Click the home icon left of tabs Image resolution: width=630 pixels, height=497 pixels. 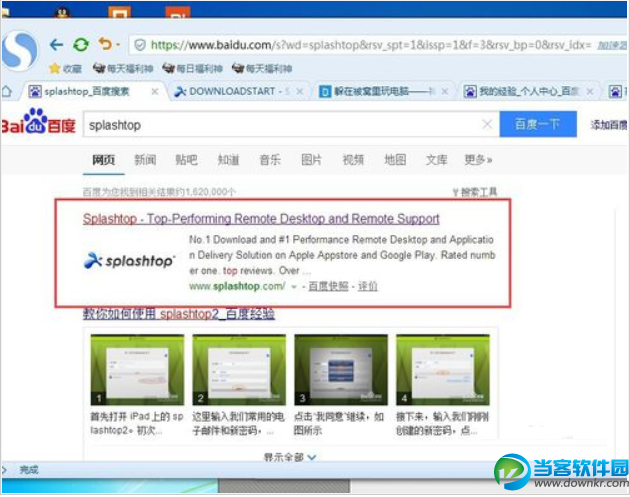(7, 92)
